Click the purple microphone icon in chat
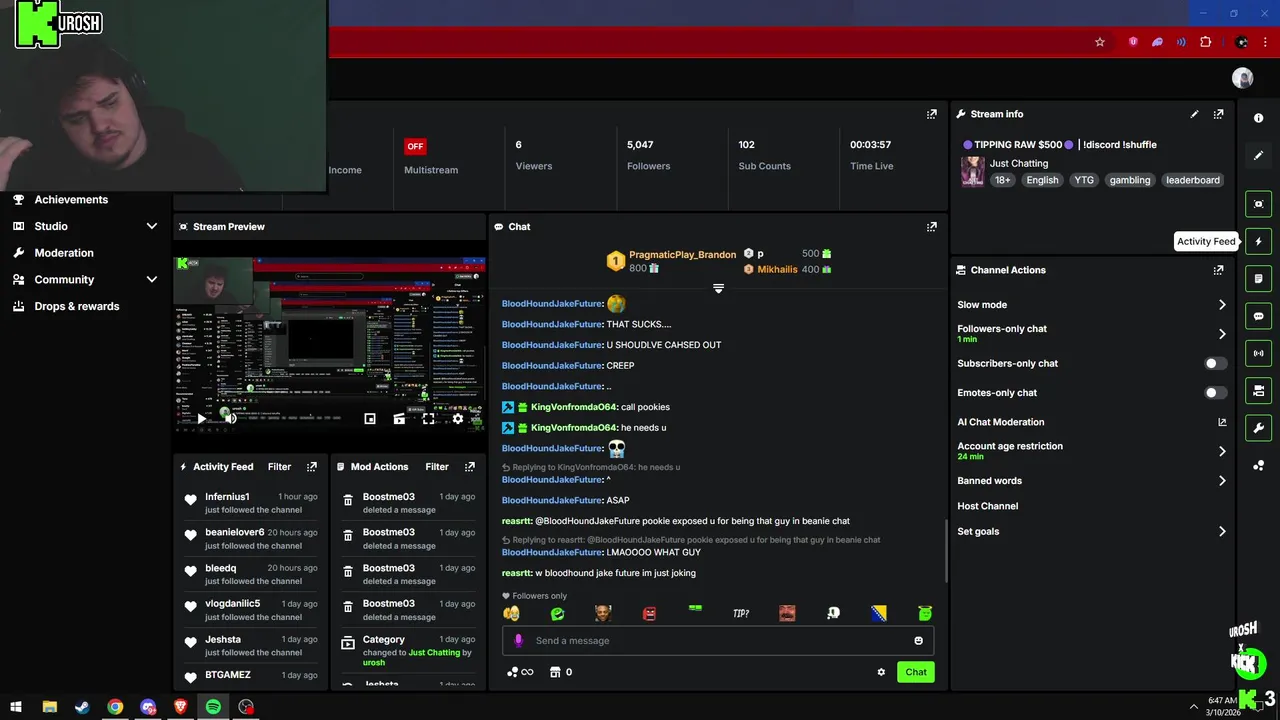This screenshot has width=1280, height=720. 518,641
